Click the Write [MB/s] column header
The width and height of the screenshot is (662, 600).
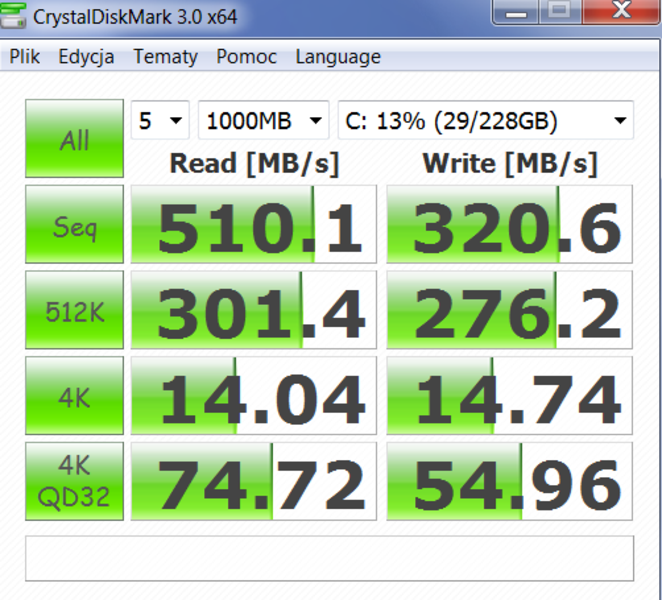pos(510,164)
